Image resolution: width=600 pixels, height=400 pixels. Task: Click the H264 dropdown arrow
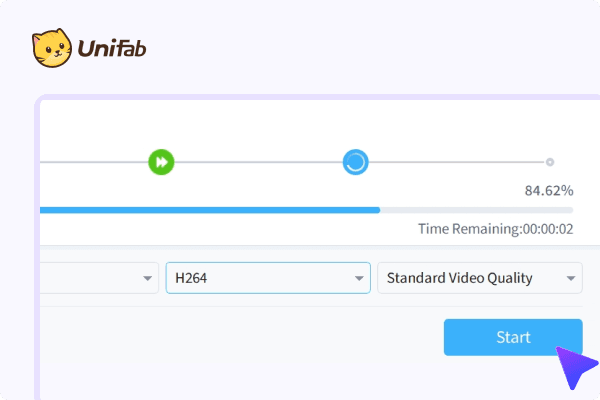click(359, 278)
